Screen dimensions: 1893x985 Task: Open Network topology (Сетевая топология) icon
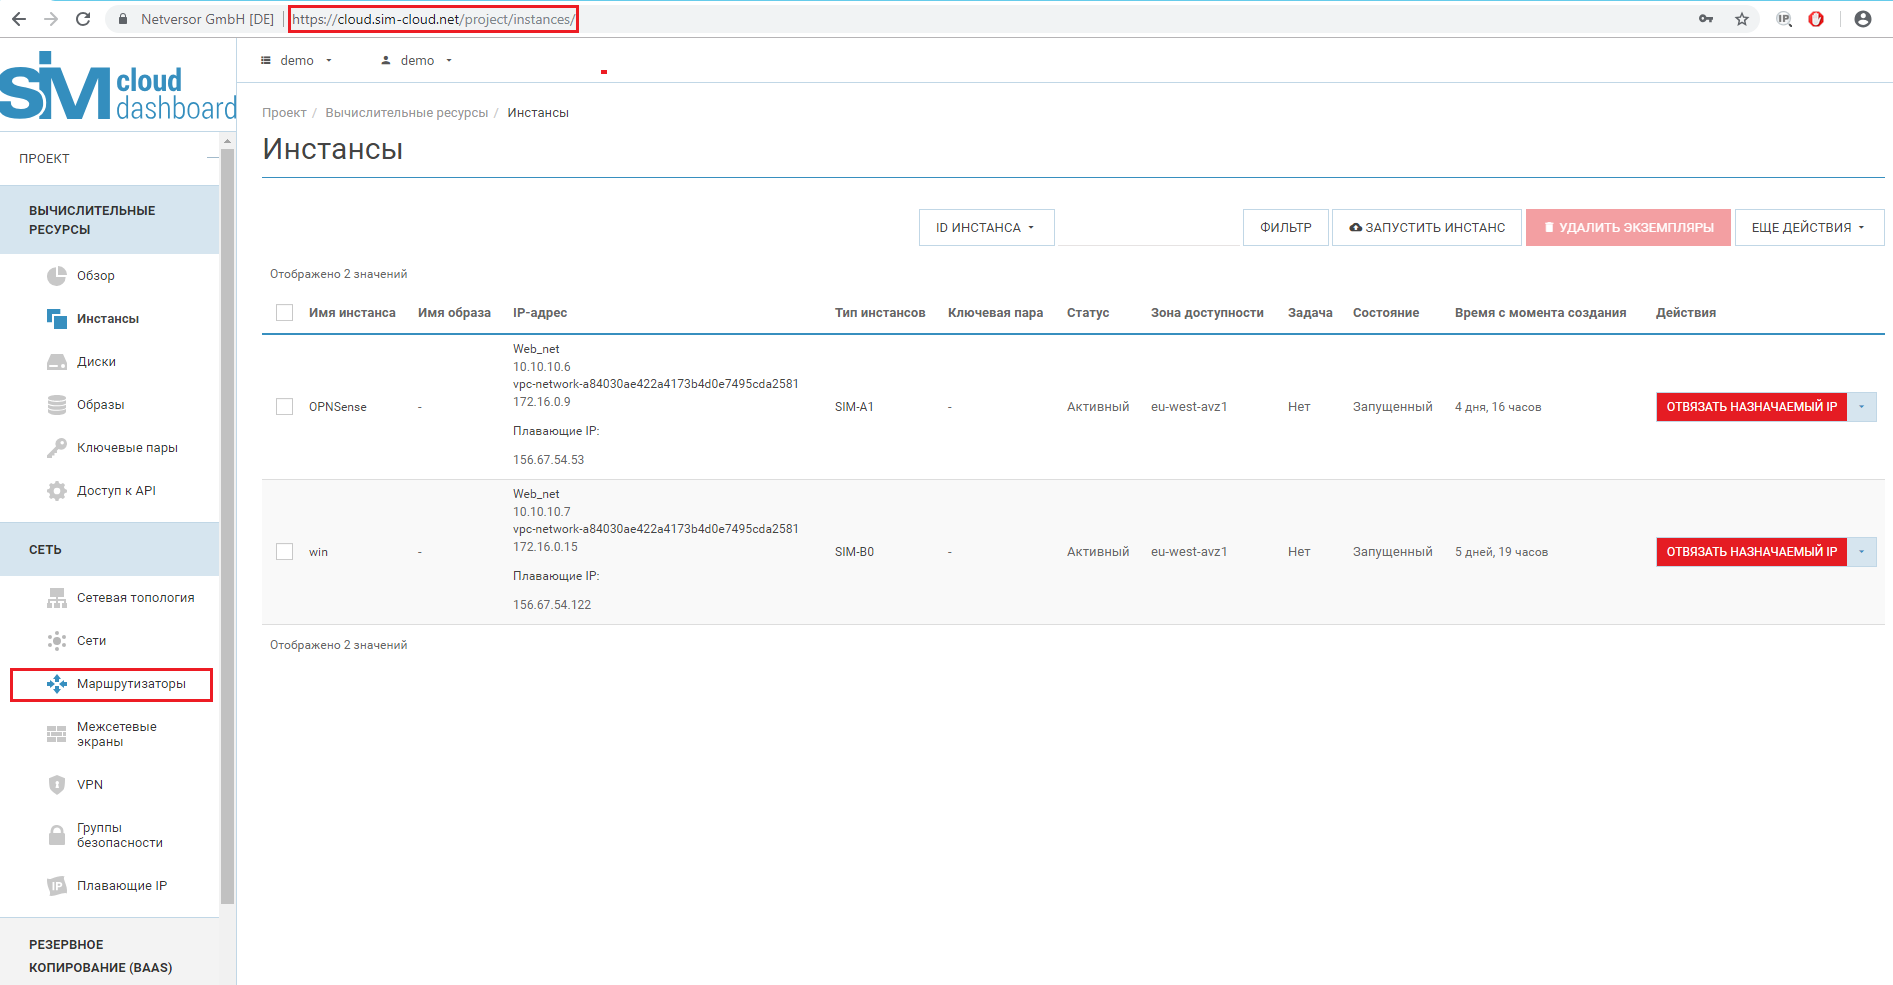57,598
